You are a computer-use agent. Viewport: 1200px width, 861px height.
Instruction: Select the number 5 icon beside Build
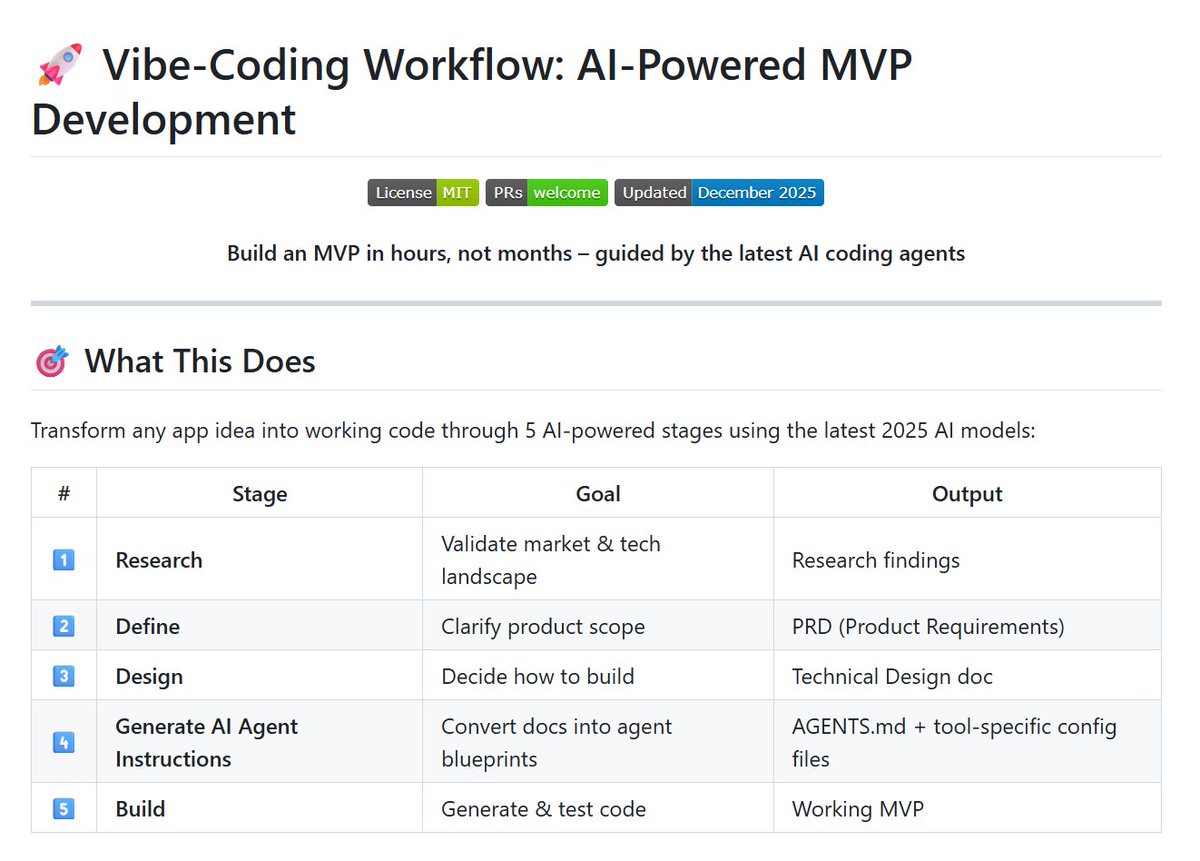(x=63, y=808)
